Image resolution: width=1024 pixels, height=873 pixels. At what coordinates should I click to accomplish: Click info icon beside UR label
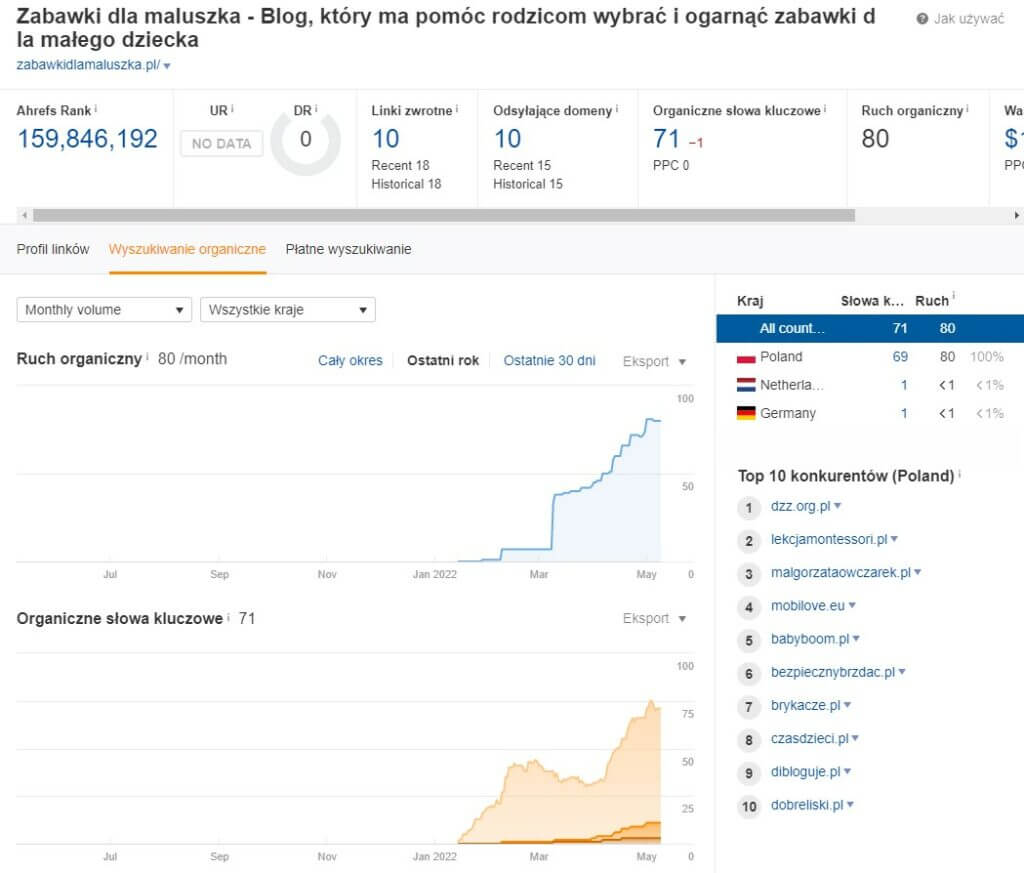(232, 108)
